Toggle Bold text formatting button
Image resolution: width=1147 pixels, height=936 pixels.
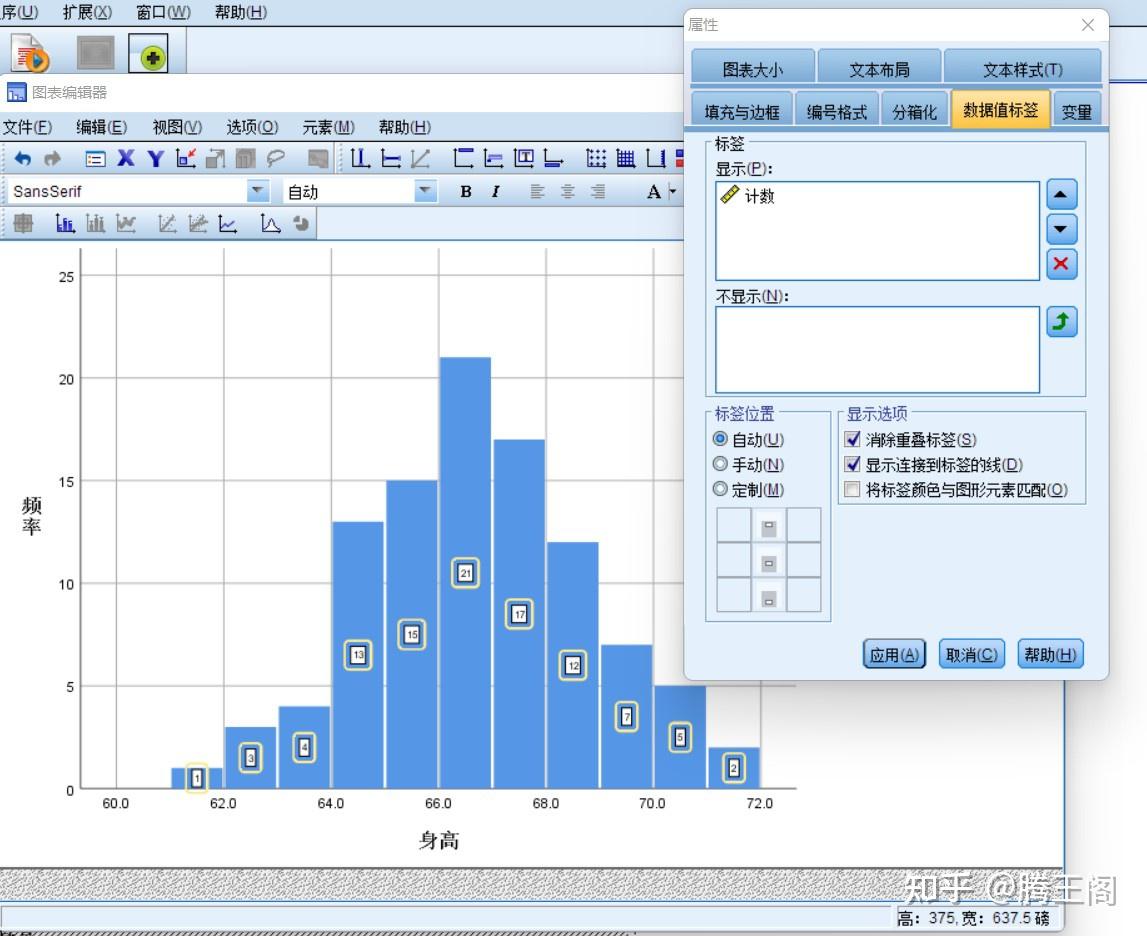click(466, 192)
